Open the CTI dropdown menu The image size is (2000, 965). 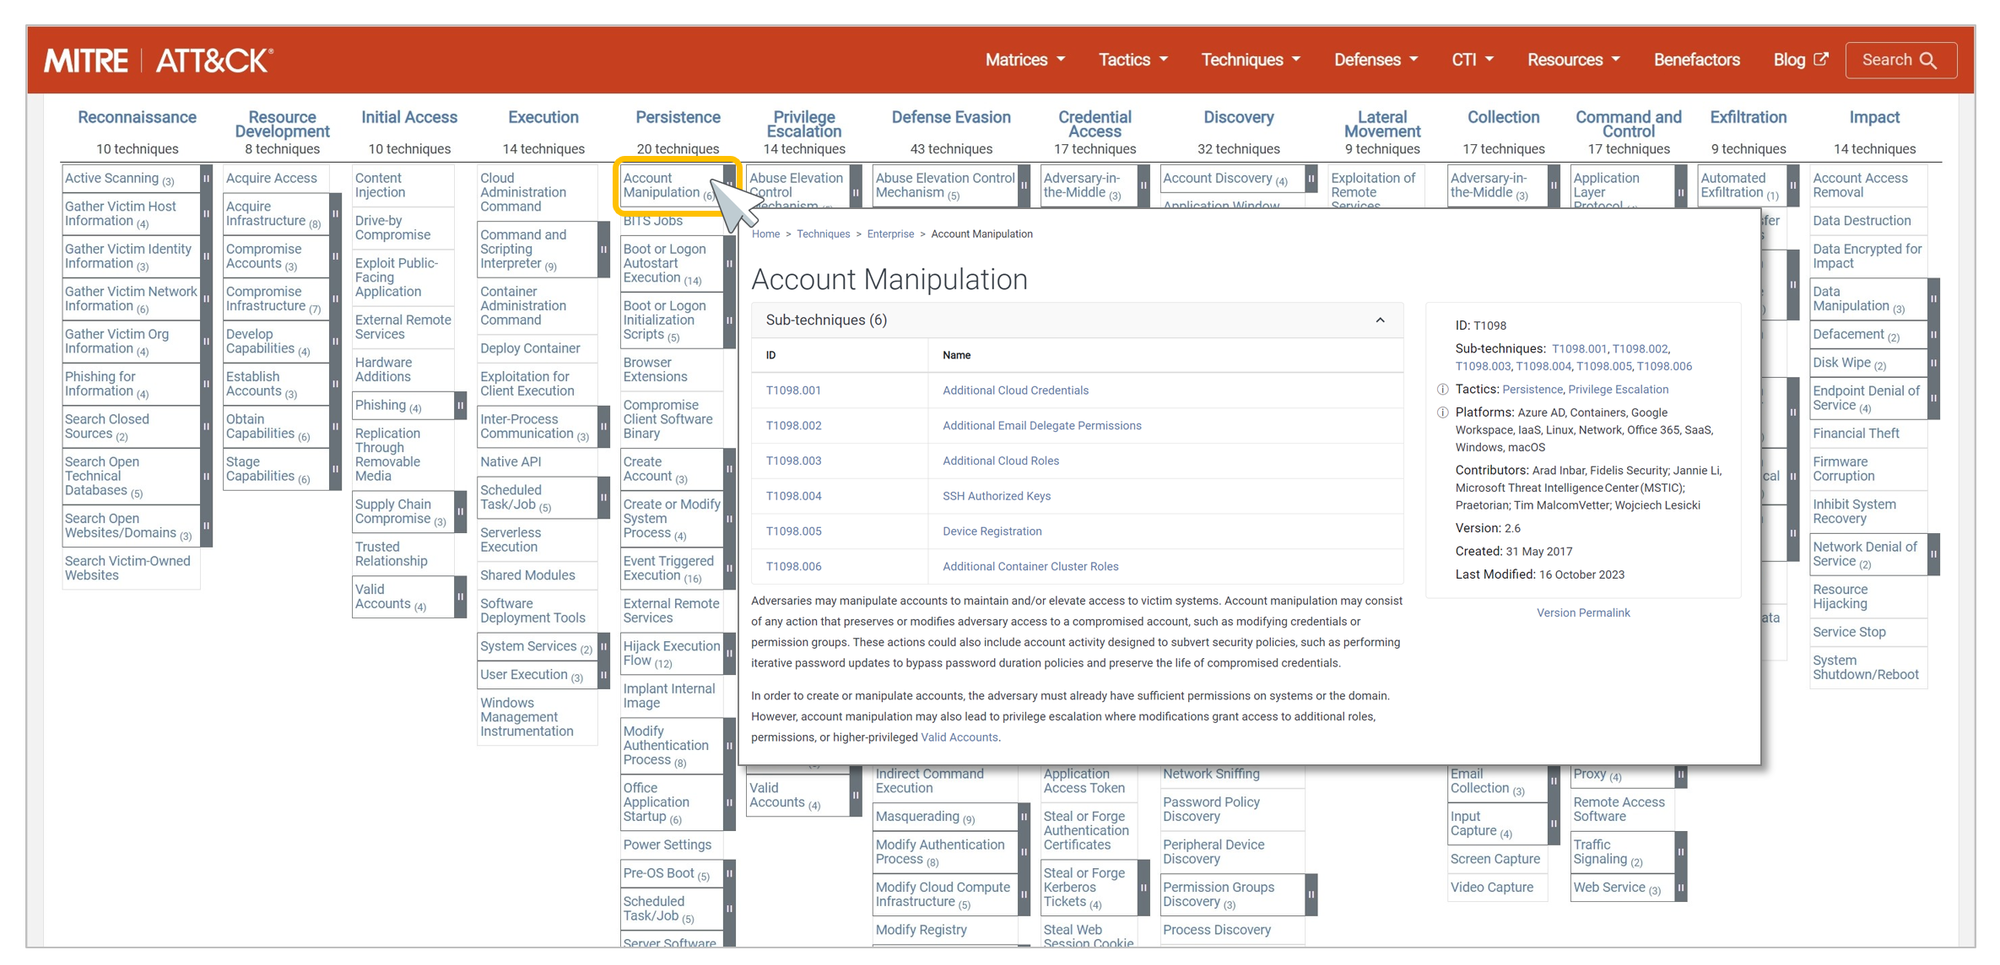[1472, 60]
